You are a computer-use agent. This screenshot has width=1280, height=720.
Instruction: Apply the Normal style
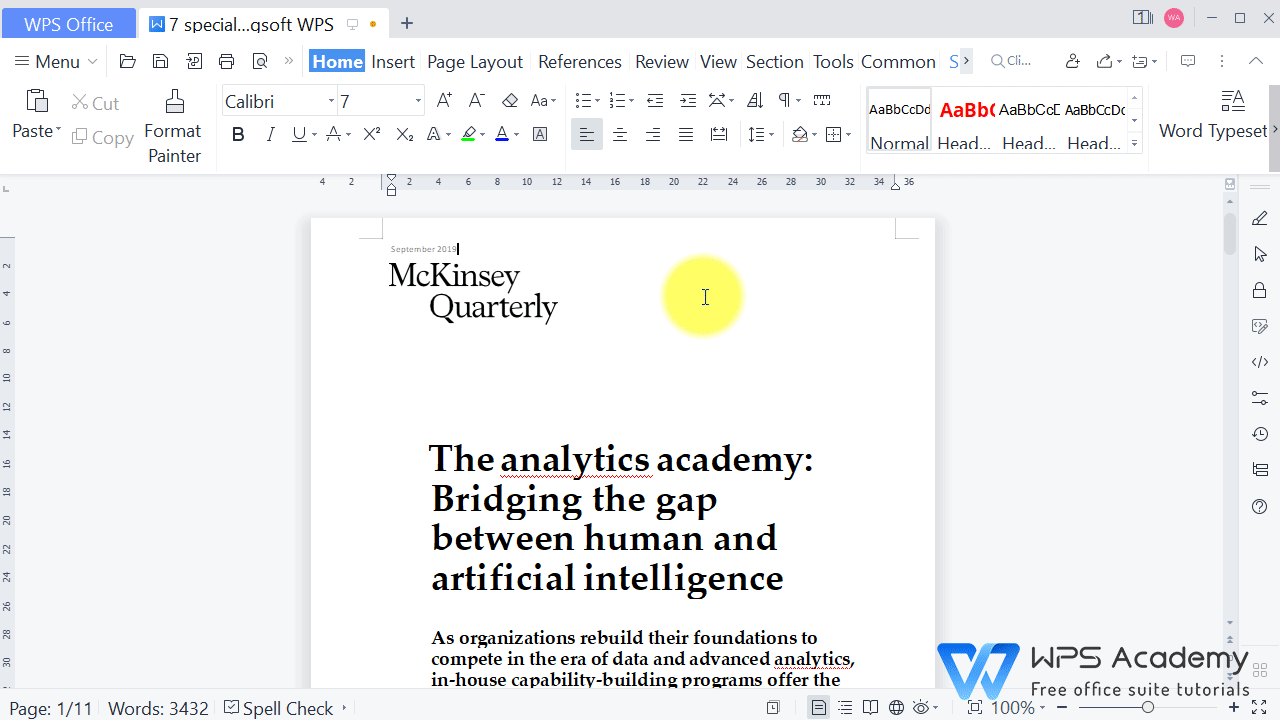(x=899, y=120)
